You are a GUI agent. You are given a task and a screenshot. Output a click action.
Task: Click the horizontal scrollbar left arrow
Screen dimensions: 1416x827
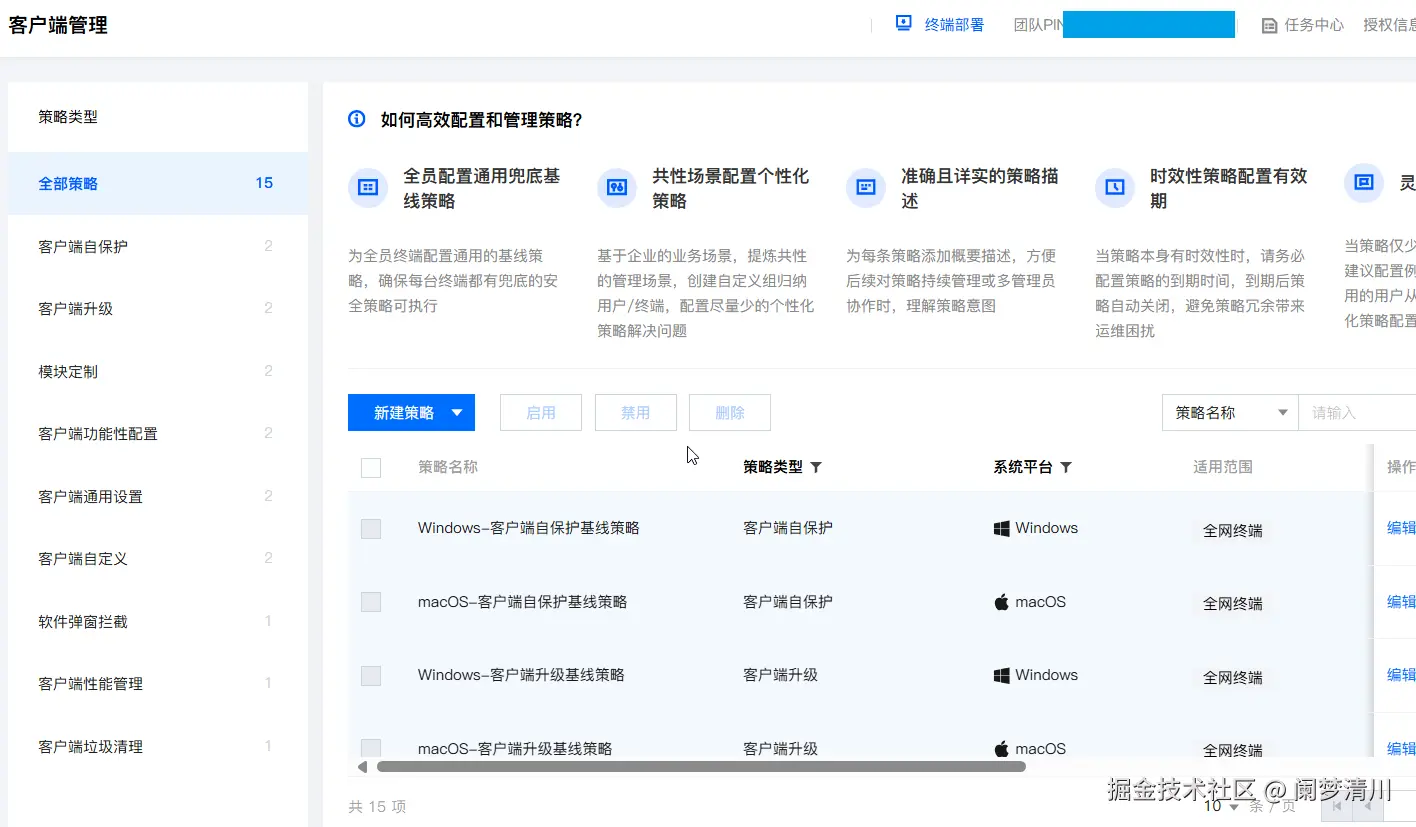pyautogui.click(x=362, y=767)
